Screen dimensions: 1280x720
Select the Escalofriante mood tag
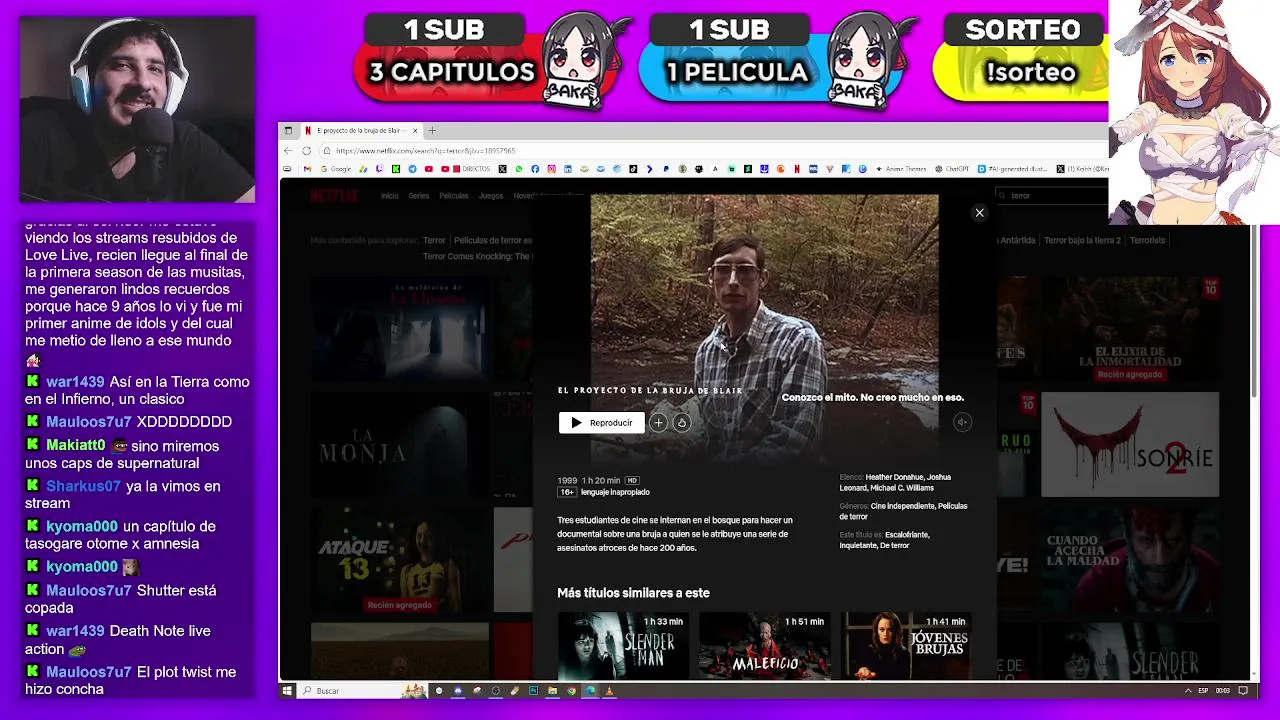click(907, 535)
